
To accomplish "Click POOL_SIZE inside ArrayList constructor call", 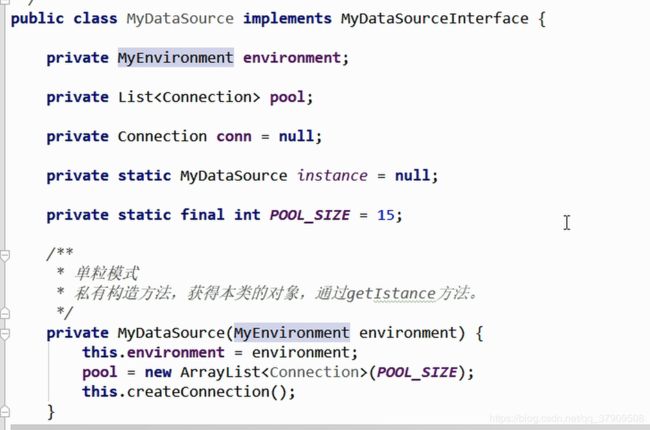I will pyautogui.click(x=417, y=372).
